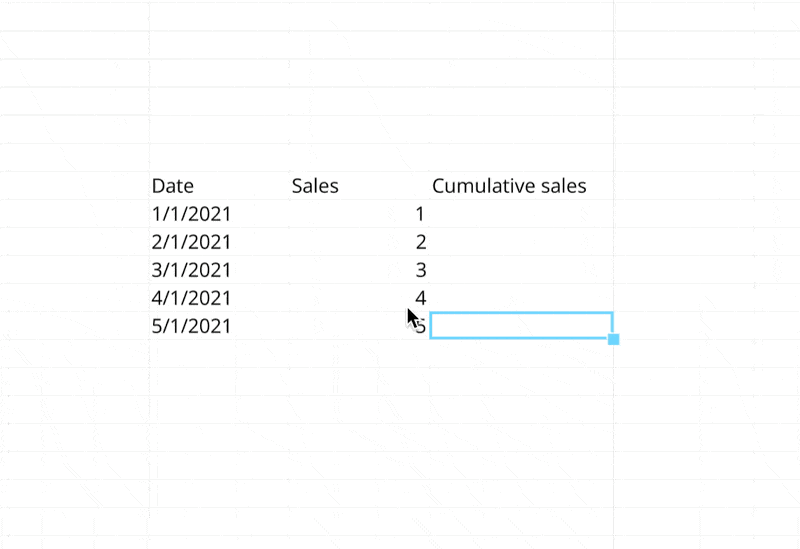The image size is (800, 549).
Task: Click the cell containing 1/1/2021
Action: (x=191, y=214)
